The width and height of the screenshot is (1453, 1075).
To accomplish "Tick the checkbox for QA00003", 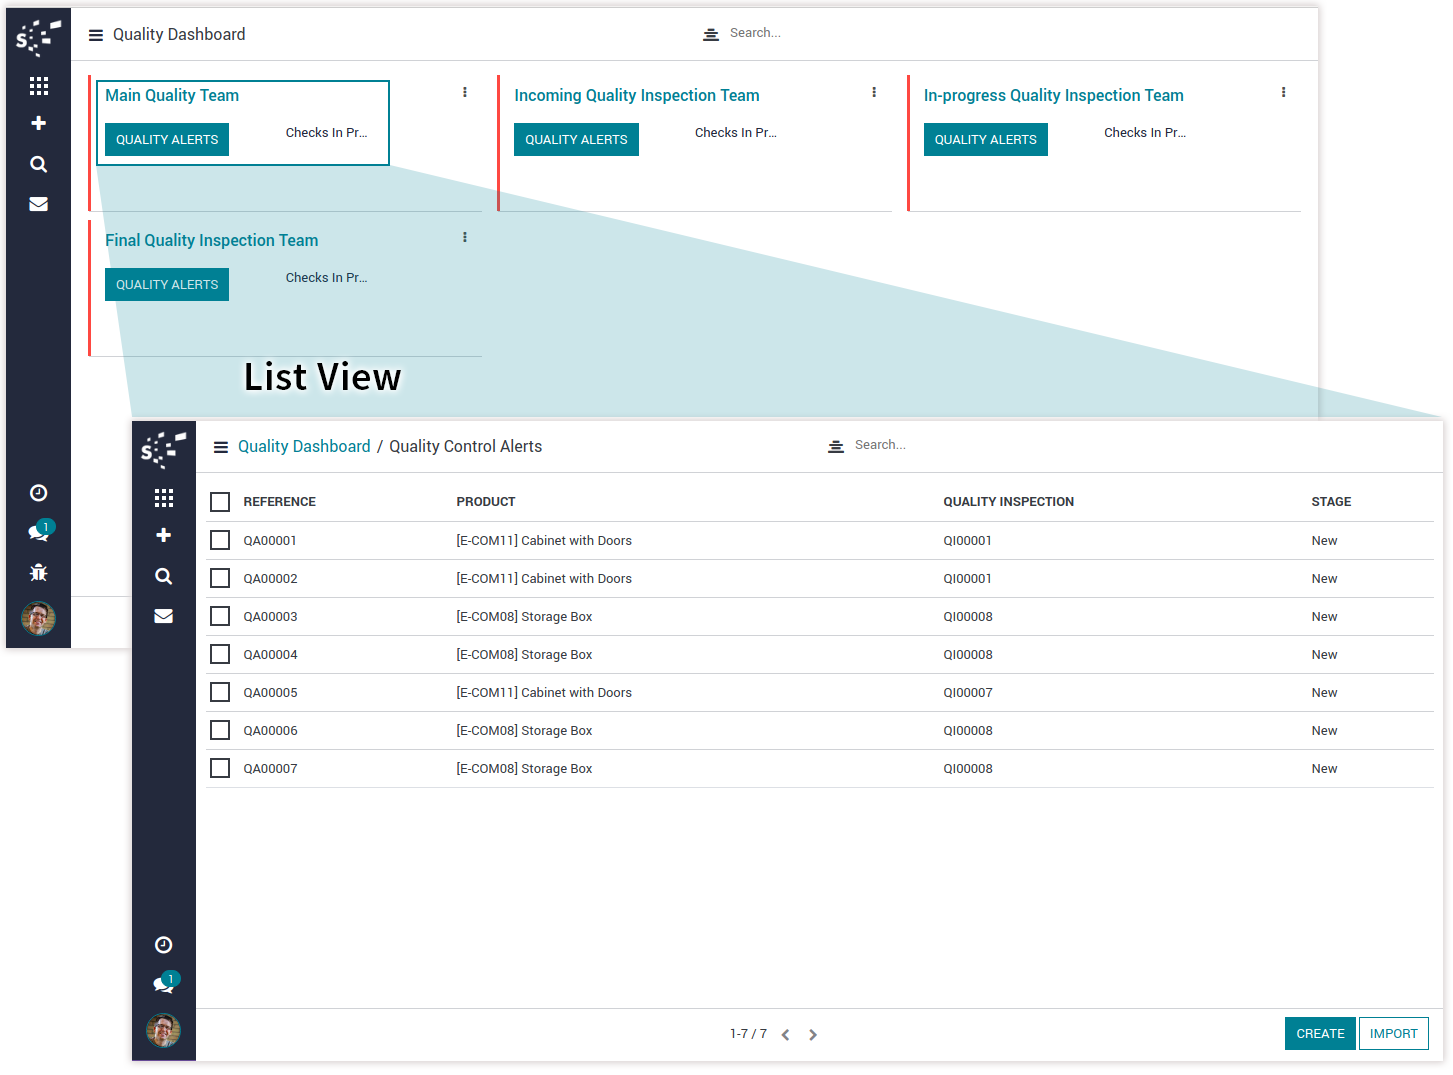I will coord(220,617).
